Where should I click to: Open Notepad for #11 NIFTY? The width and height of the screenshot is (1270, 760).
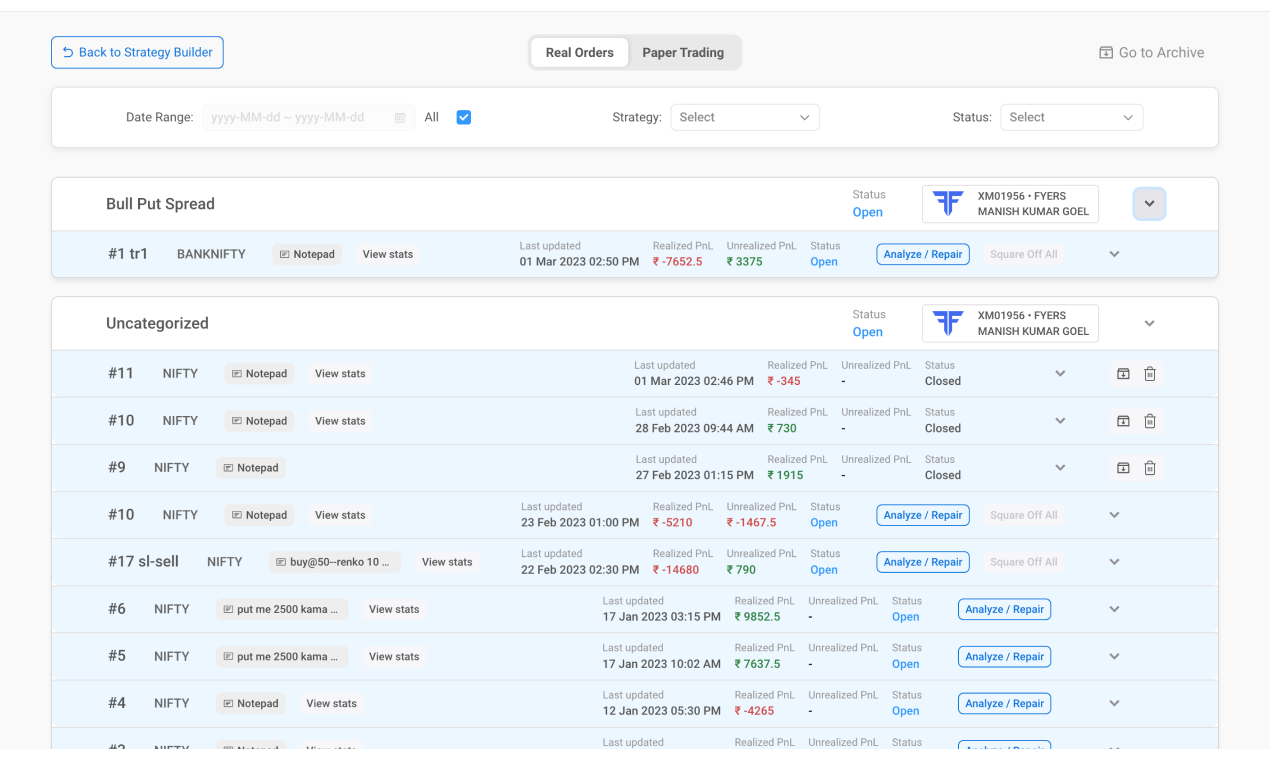coord(259,374)
